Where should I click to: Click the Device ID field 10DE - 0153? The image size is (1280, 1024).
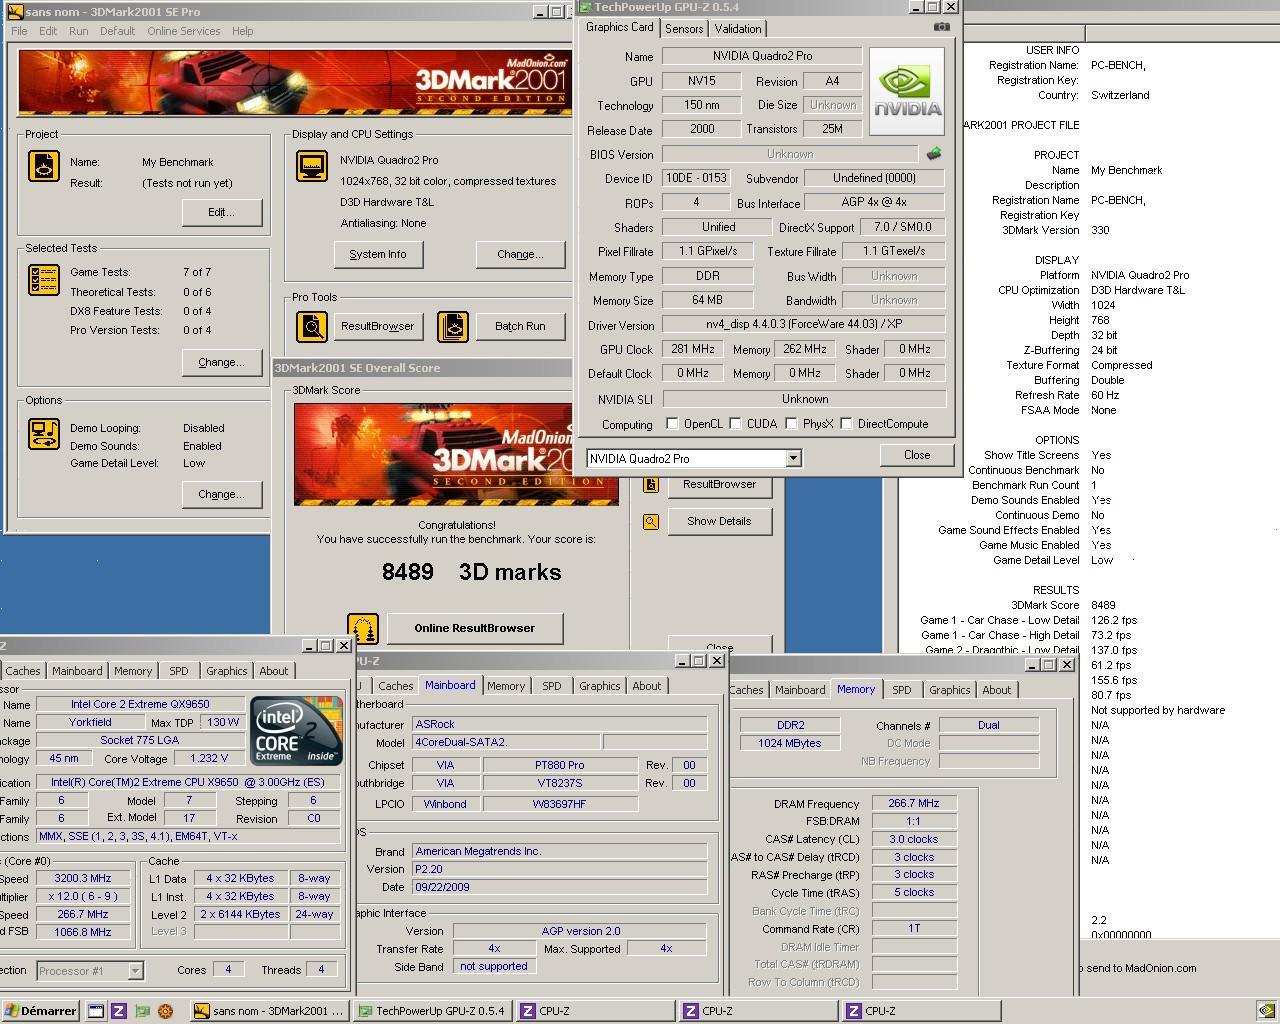(x=696, y=178)
